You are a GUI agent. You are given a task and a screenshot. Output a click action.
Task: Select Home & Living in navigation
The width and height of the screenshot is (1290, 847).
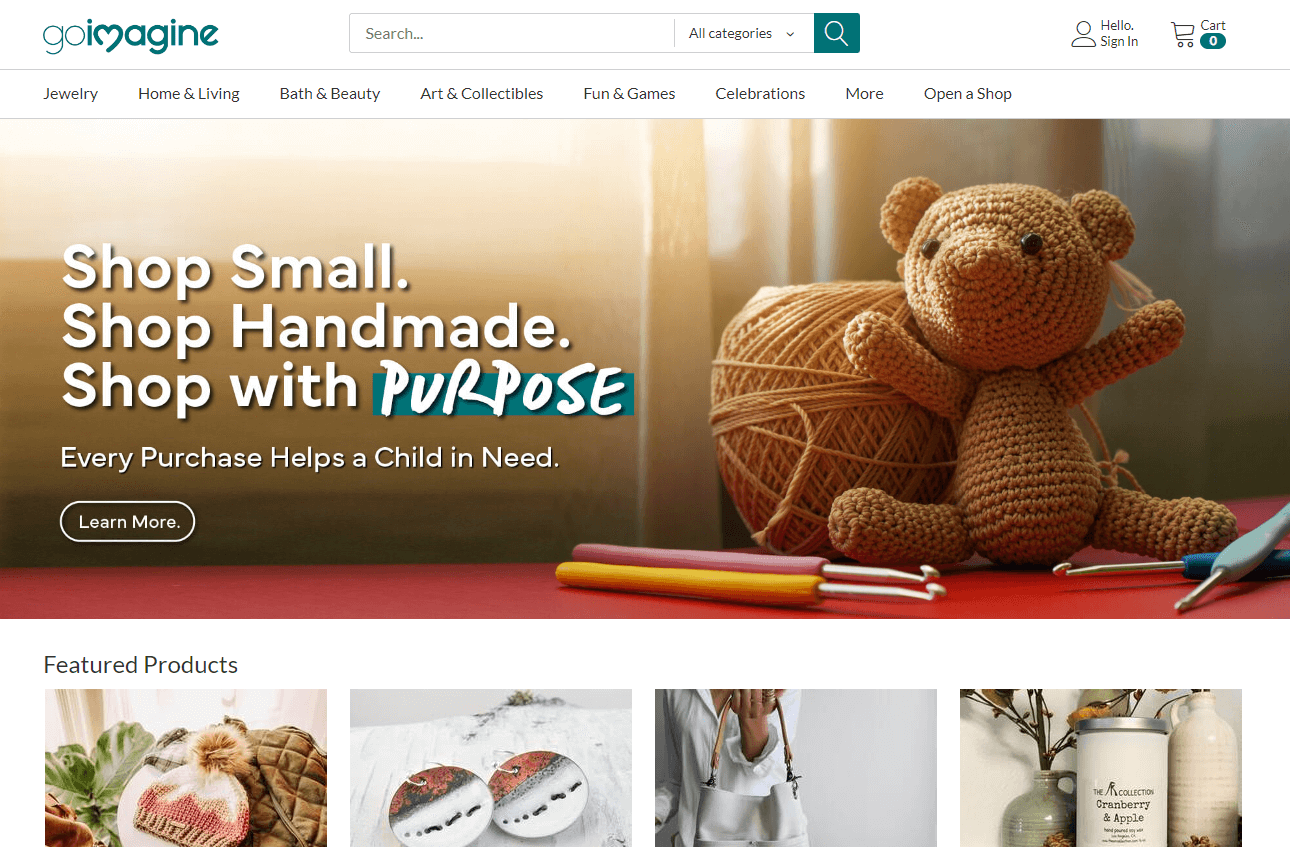(189, 94)
